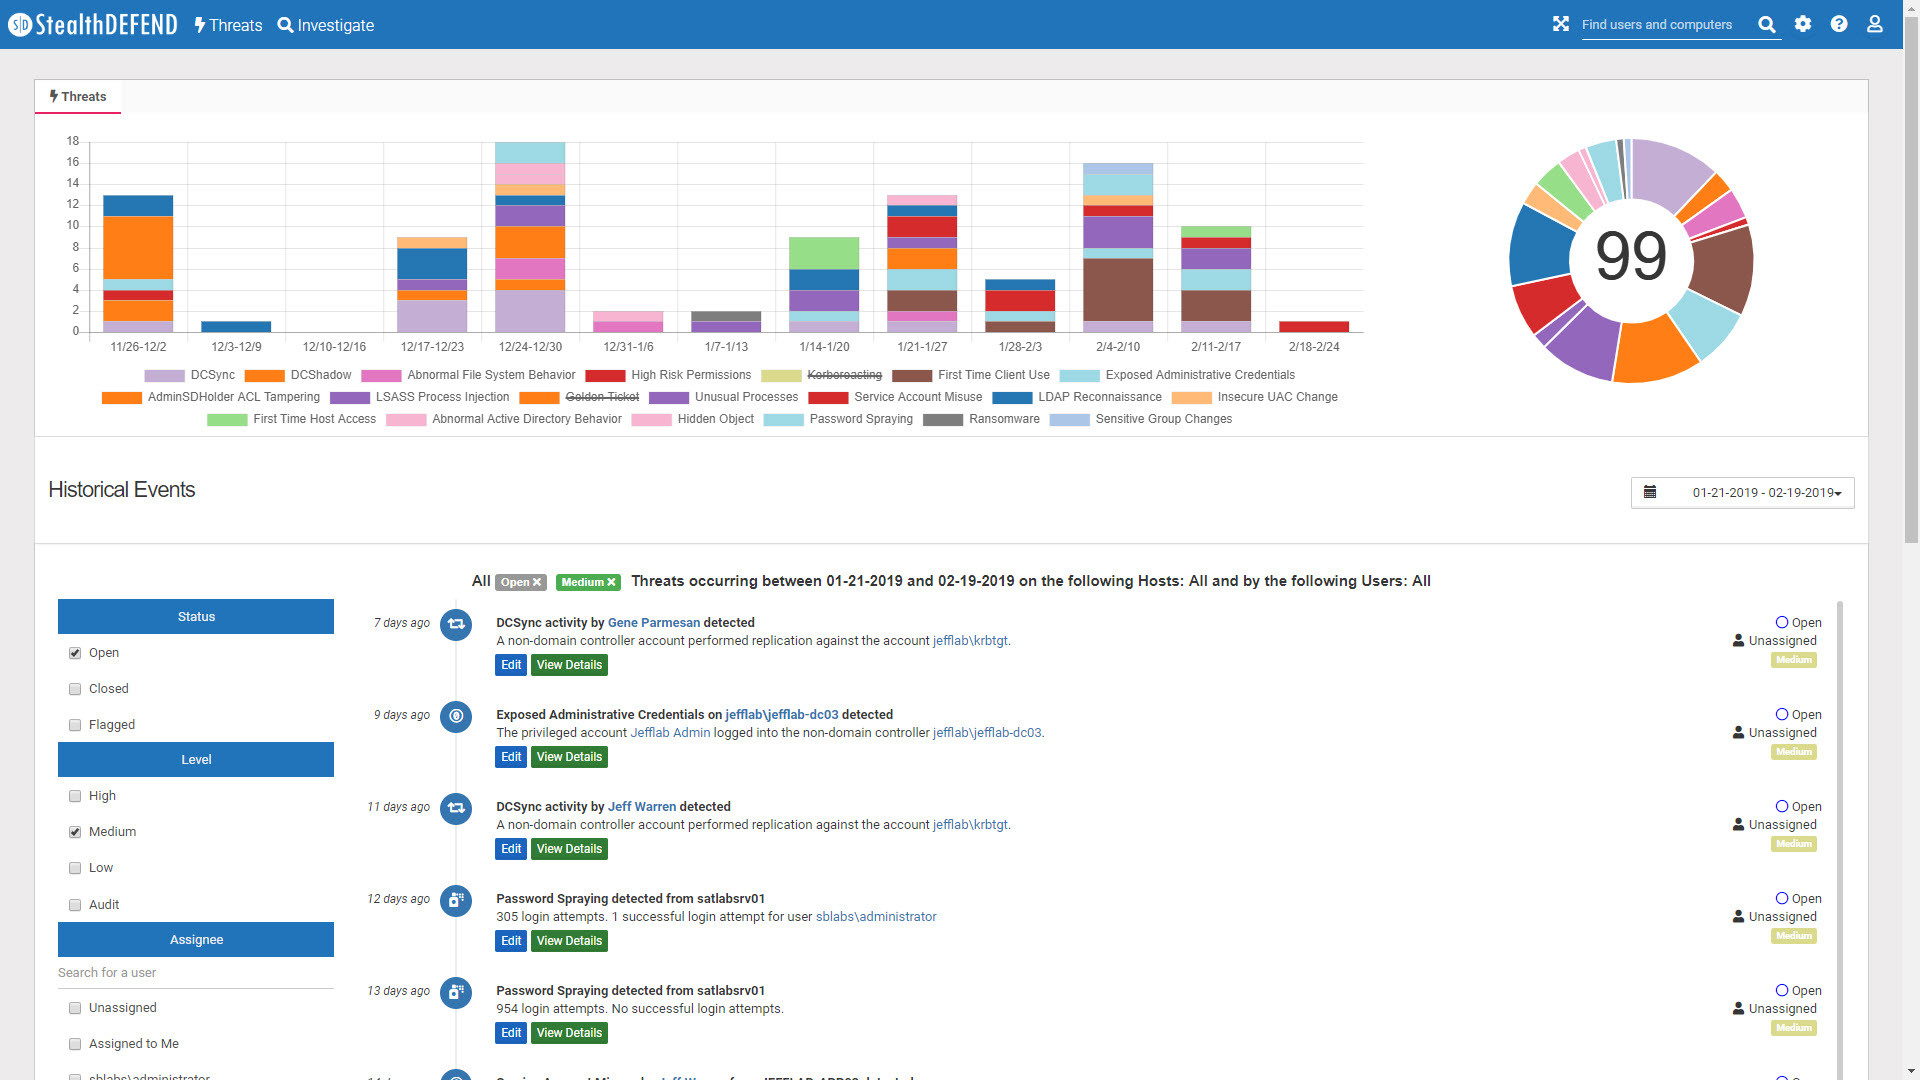Check the High level filter

75,796
